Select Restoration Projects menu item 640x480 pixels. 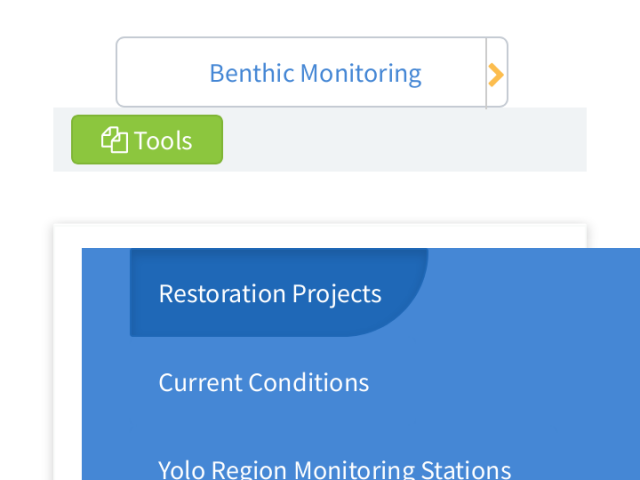coord(270,293)
